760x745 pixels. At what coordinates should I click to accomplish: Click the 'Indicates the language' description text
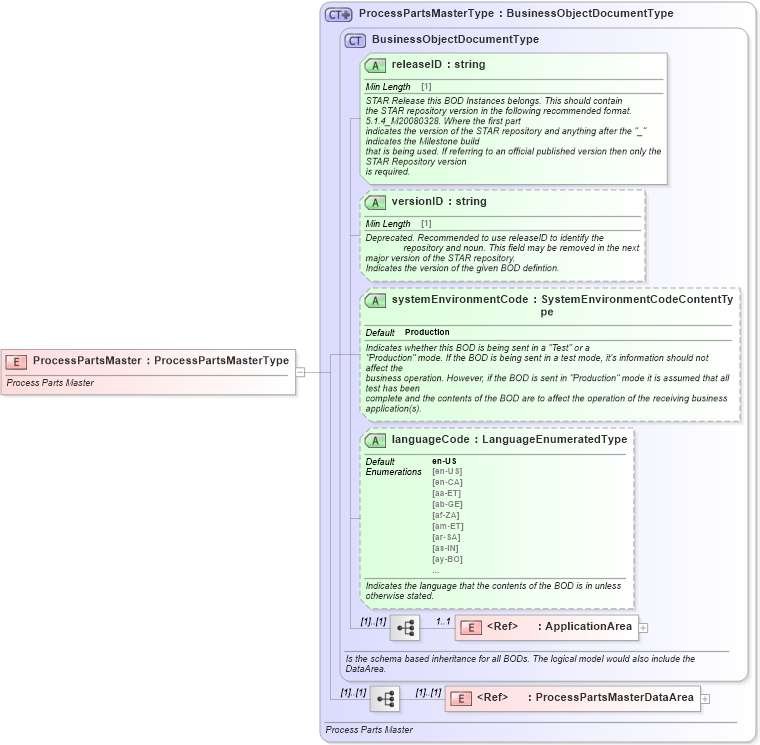[x=493, y=591]
